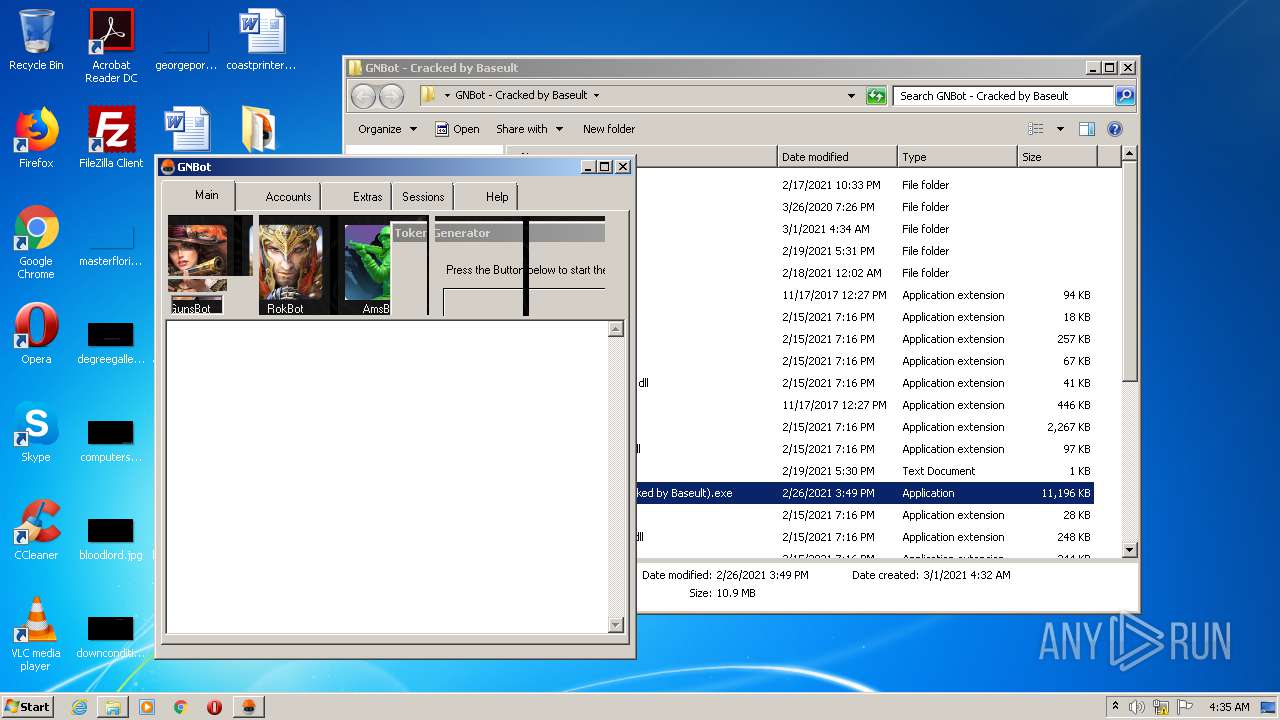
Task: Sort by Type column header
Action: (x=956, y=157)
